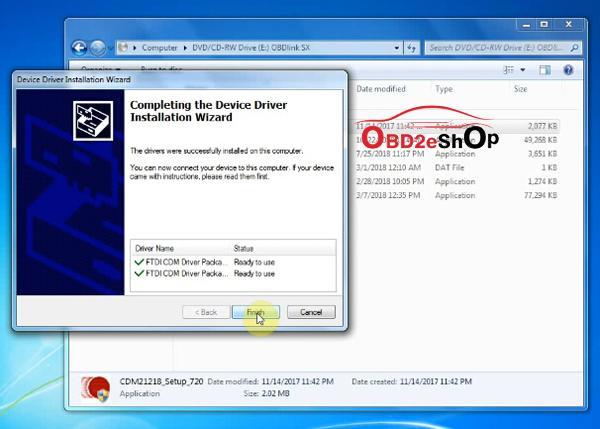Expand the arrow after Computer breadcrumb

point(185,48)
